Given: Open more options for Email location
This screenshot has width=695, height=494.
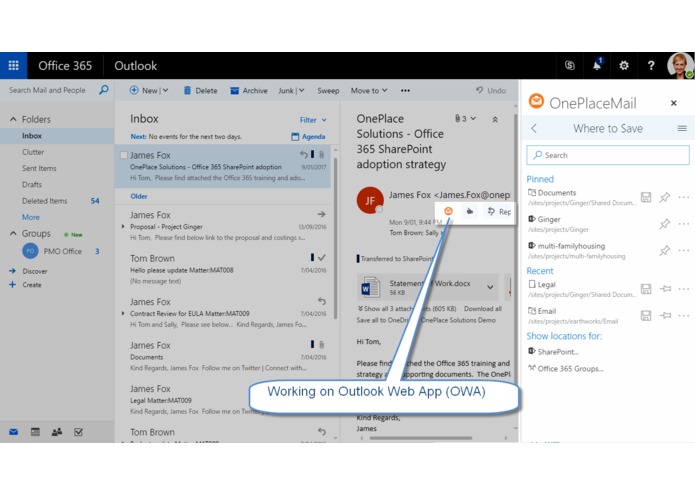Looking at the screenshot, I should coord(683,315).
